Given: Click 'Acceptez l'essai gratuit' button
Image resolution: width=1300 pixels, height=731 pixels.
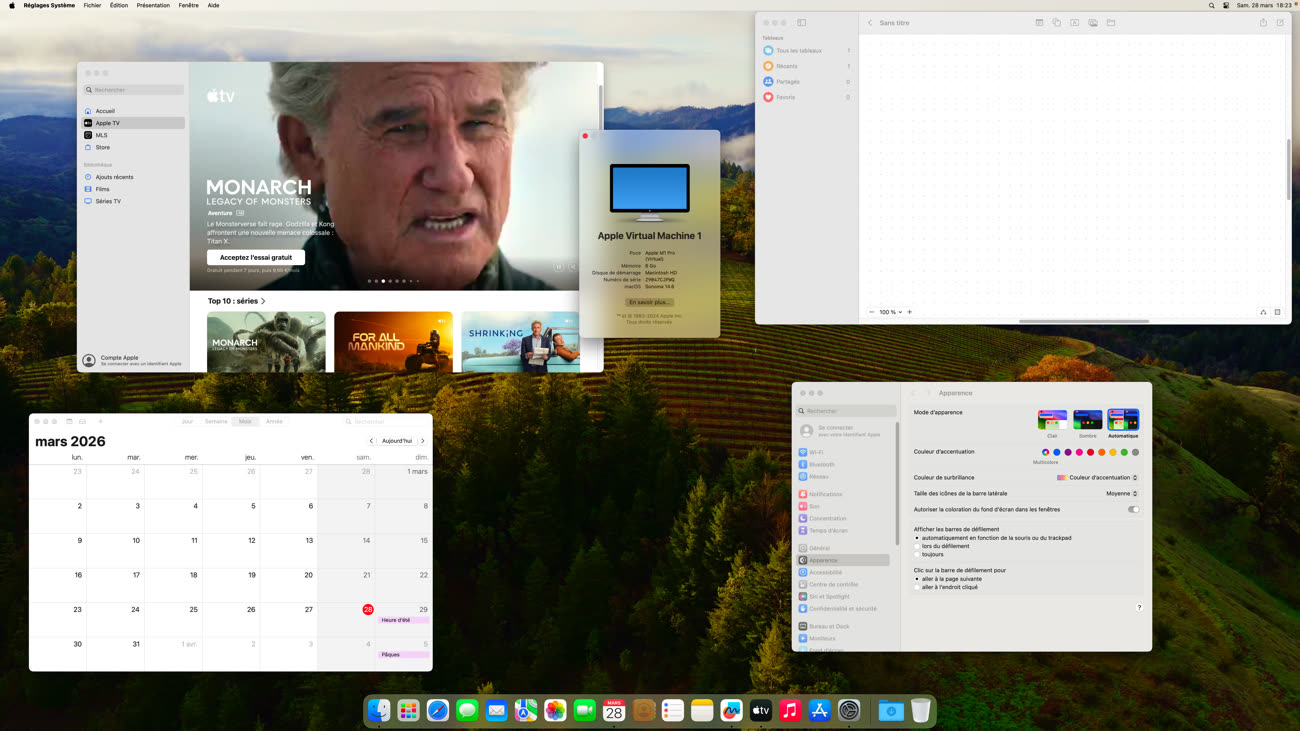Looking at the screenshot, I should tap(256, 257).
